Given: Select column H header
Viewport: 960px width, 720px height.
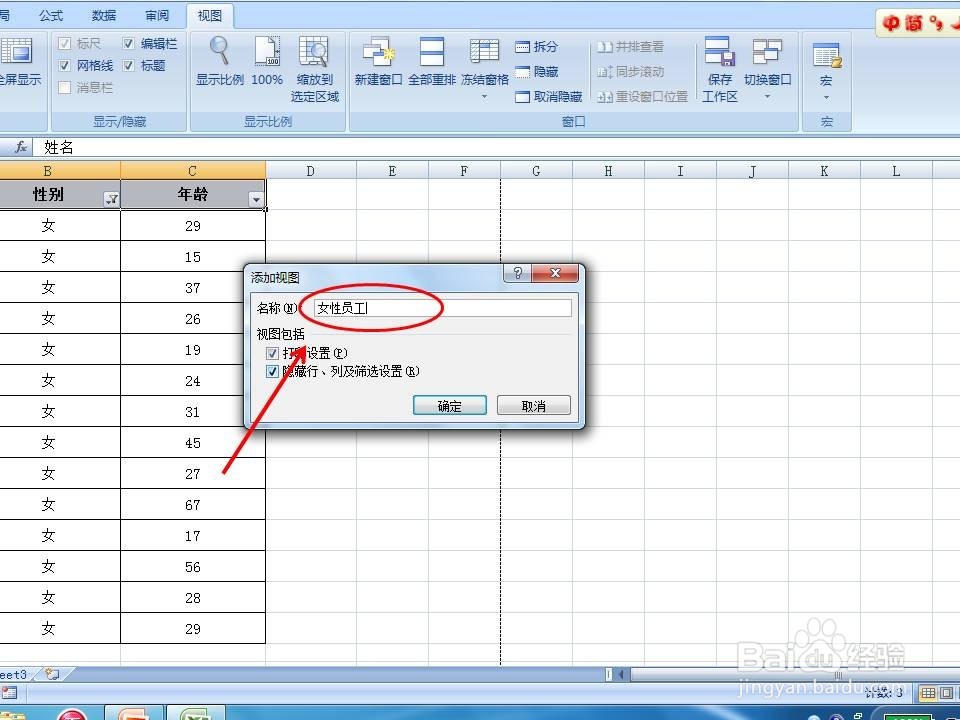Looking at the screenshot, I should 608,171.
